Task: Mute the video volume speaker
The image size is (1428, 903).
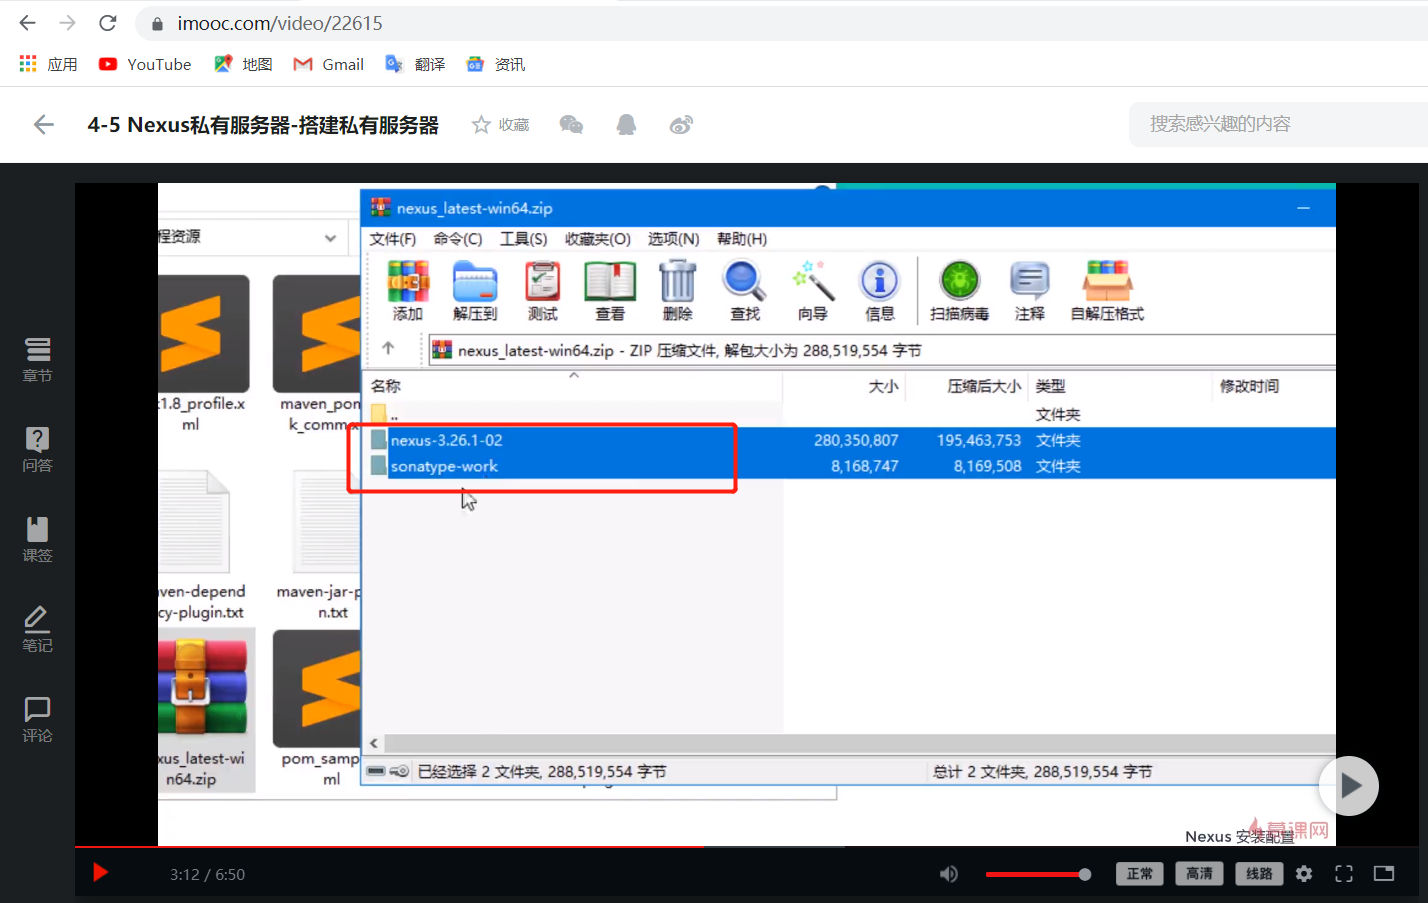Action: click(948, 874)
